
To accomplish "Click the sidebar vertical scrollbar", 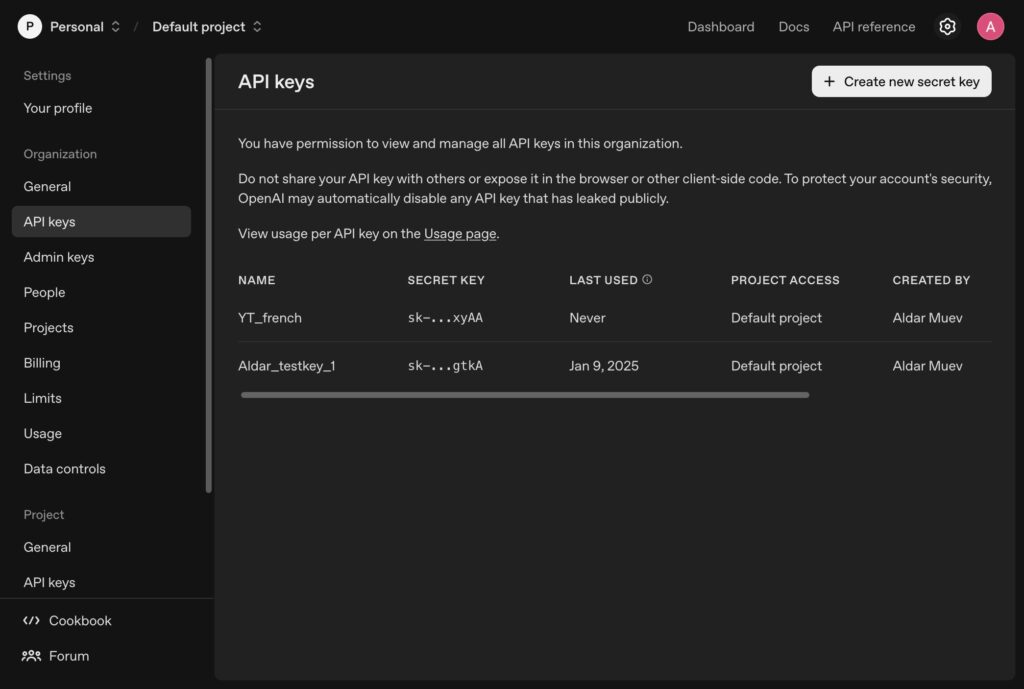I will (208, 275).
